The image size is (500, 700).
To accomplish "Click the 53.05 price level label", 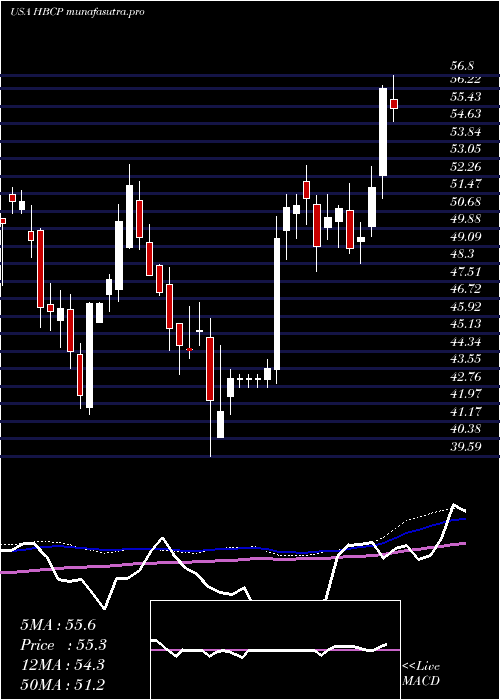I will click(x=465, y=150).
